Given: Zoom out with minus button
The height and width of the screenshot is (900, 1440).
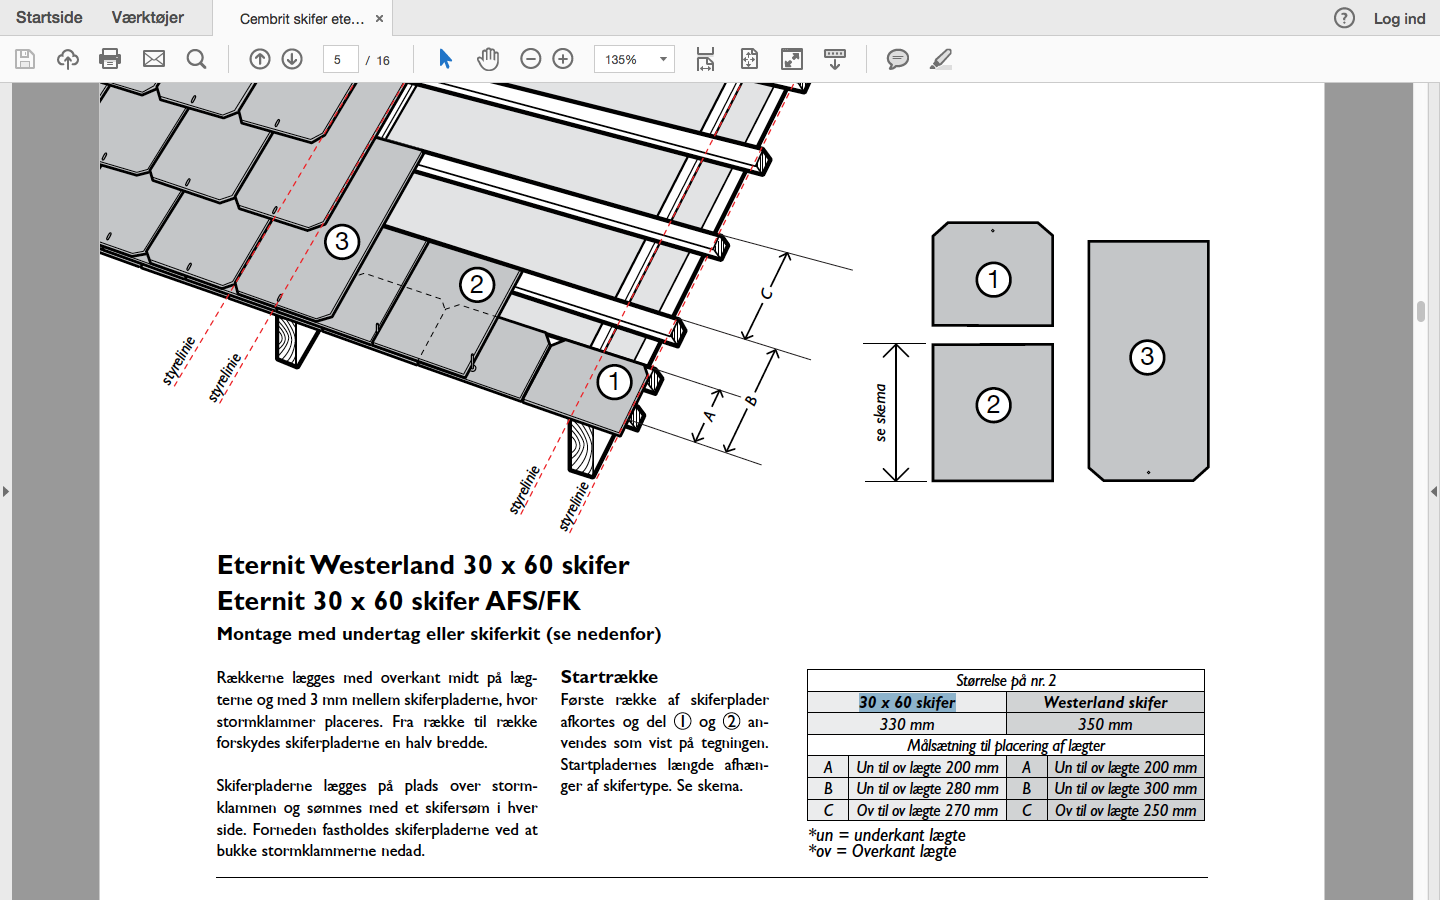Looking at the screenshot, I should [531, 59].
